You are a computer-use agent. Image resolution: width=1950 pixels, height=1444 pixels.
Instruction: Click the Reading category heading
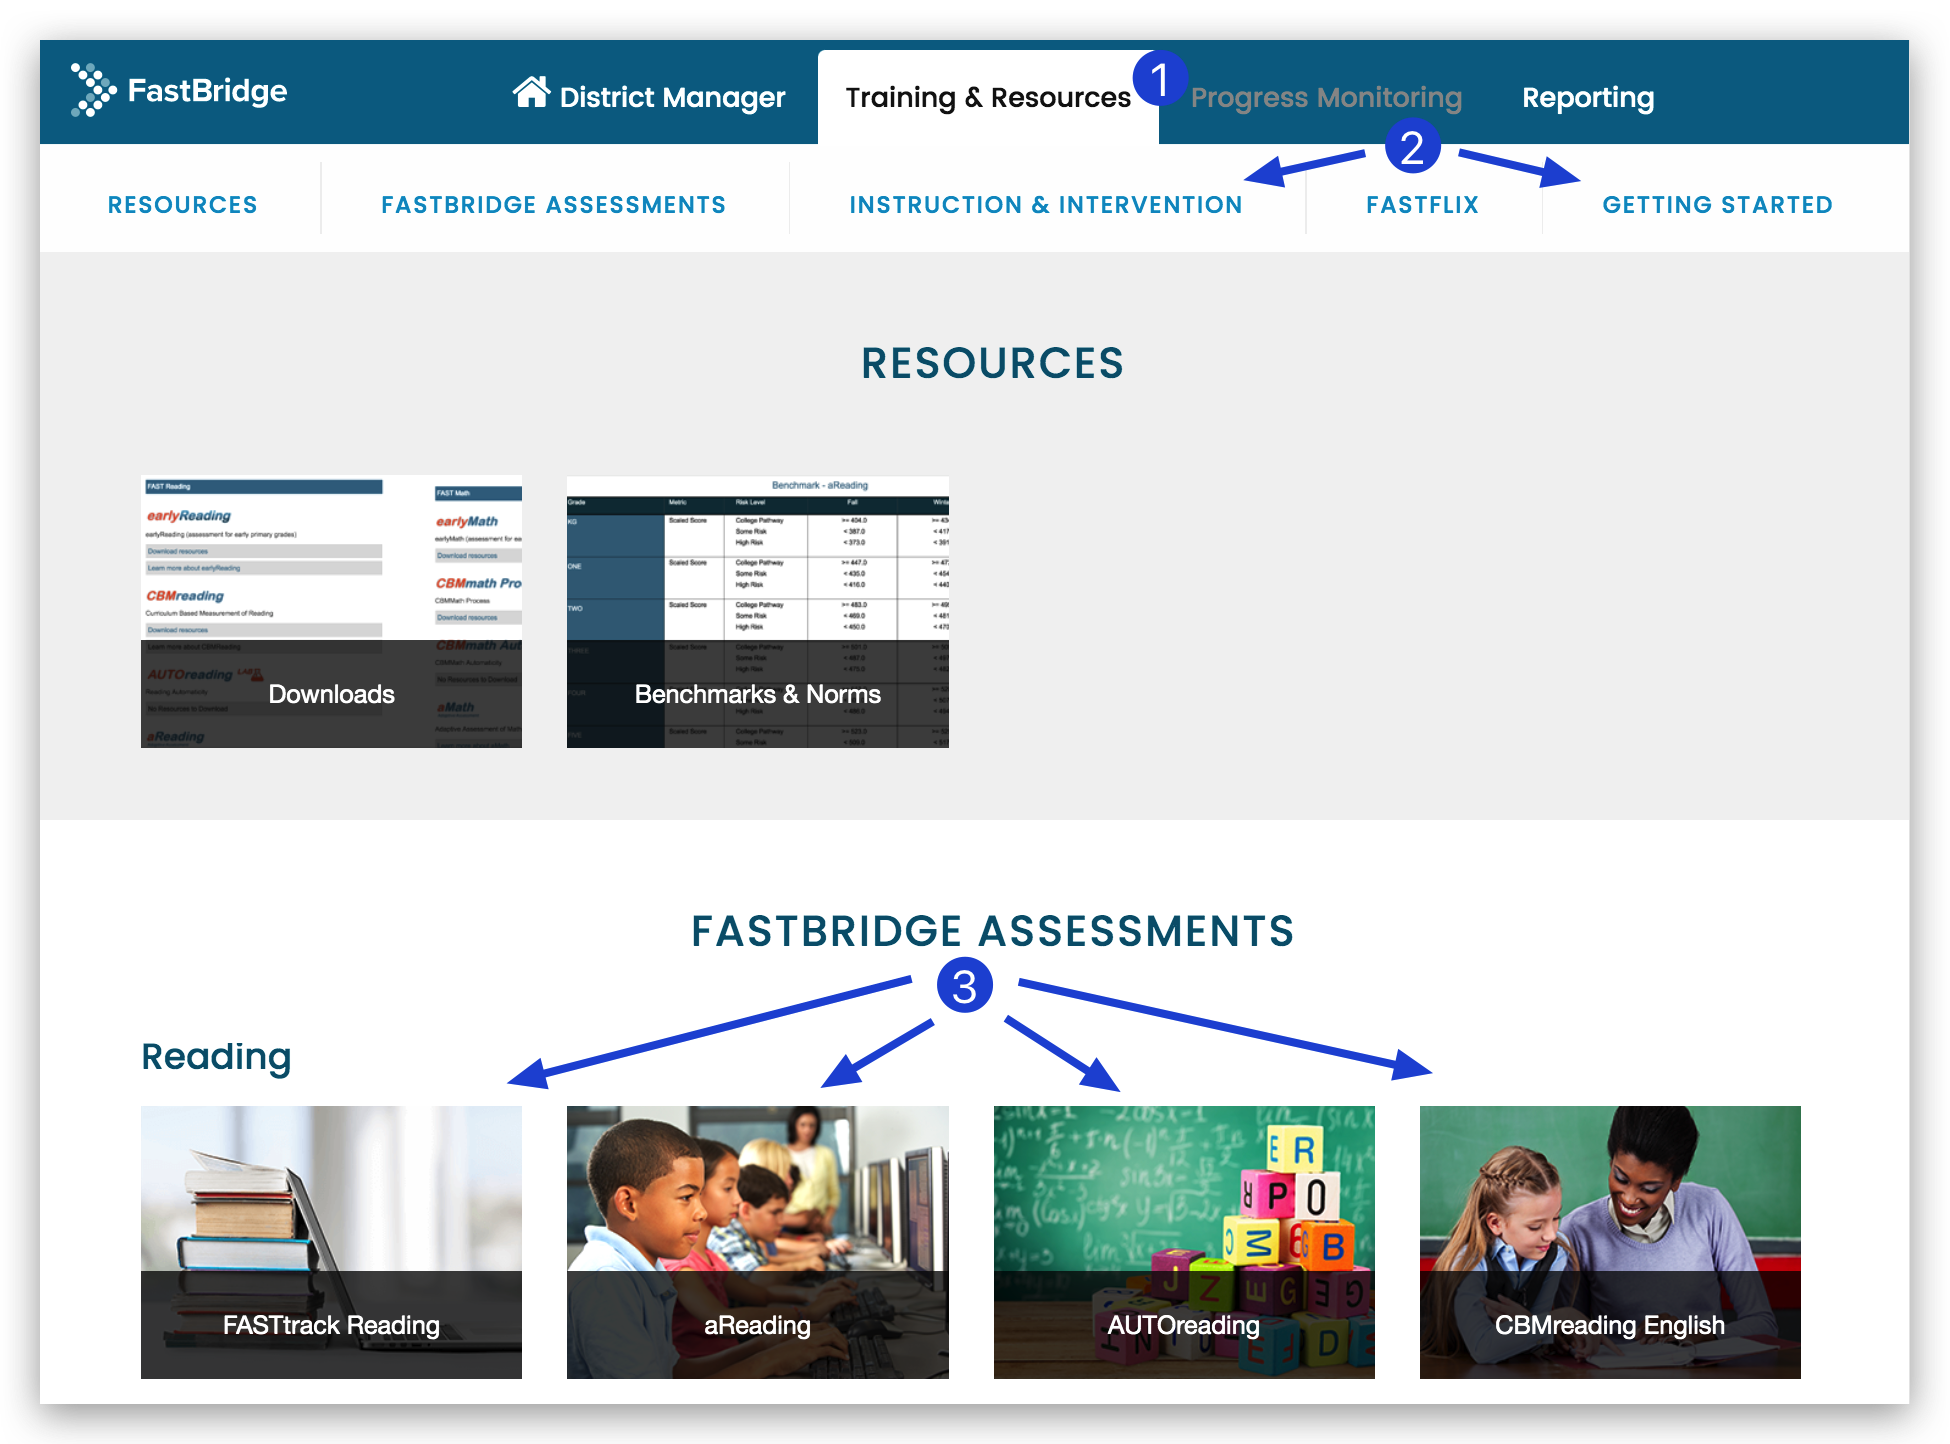coord(216,1057)
